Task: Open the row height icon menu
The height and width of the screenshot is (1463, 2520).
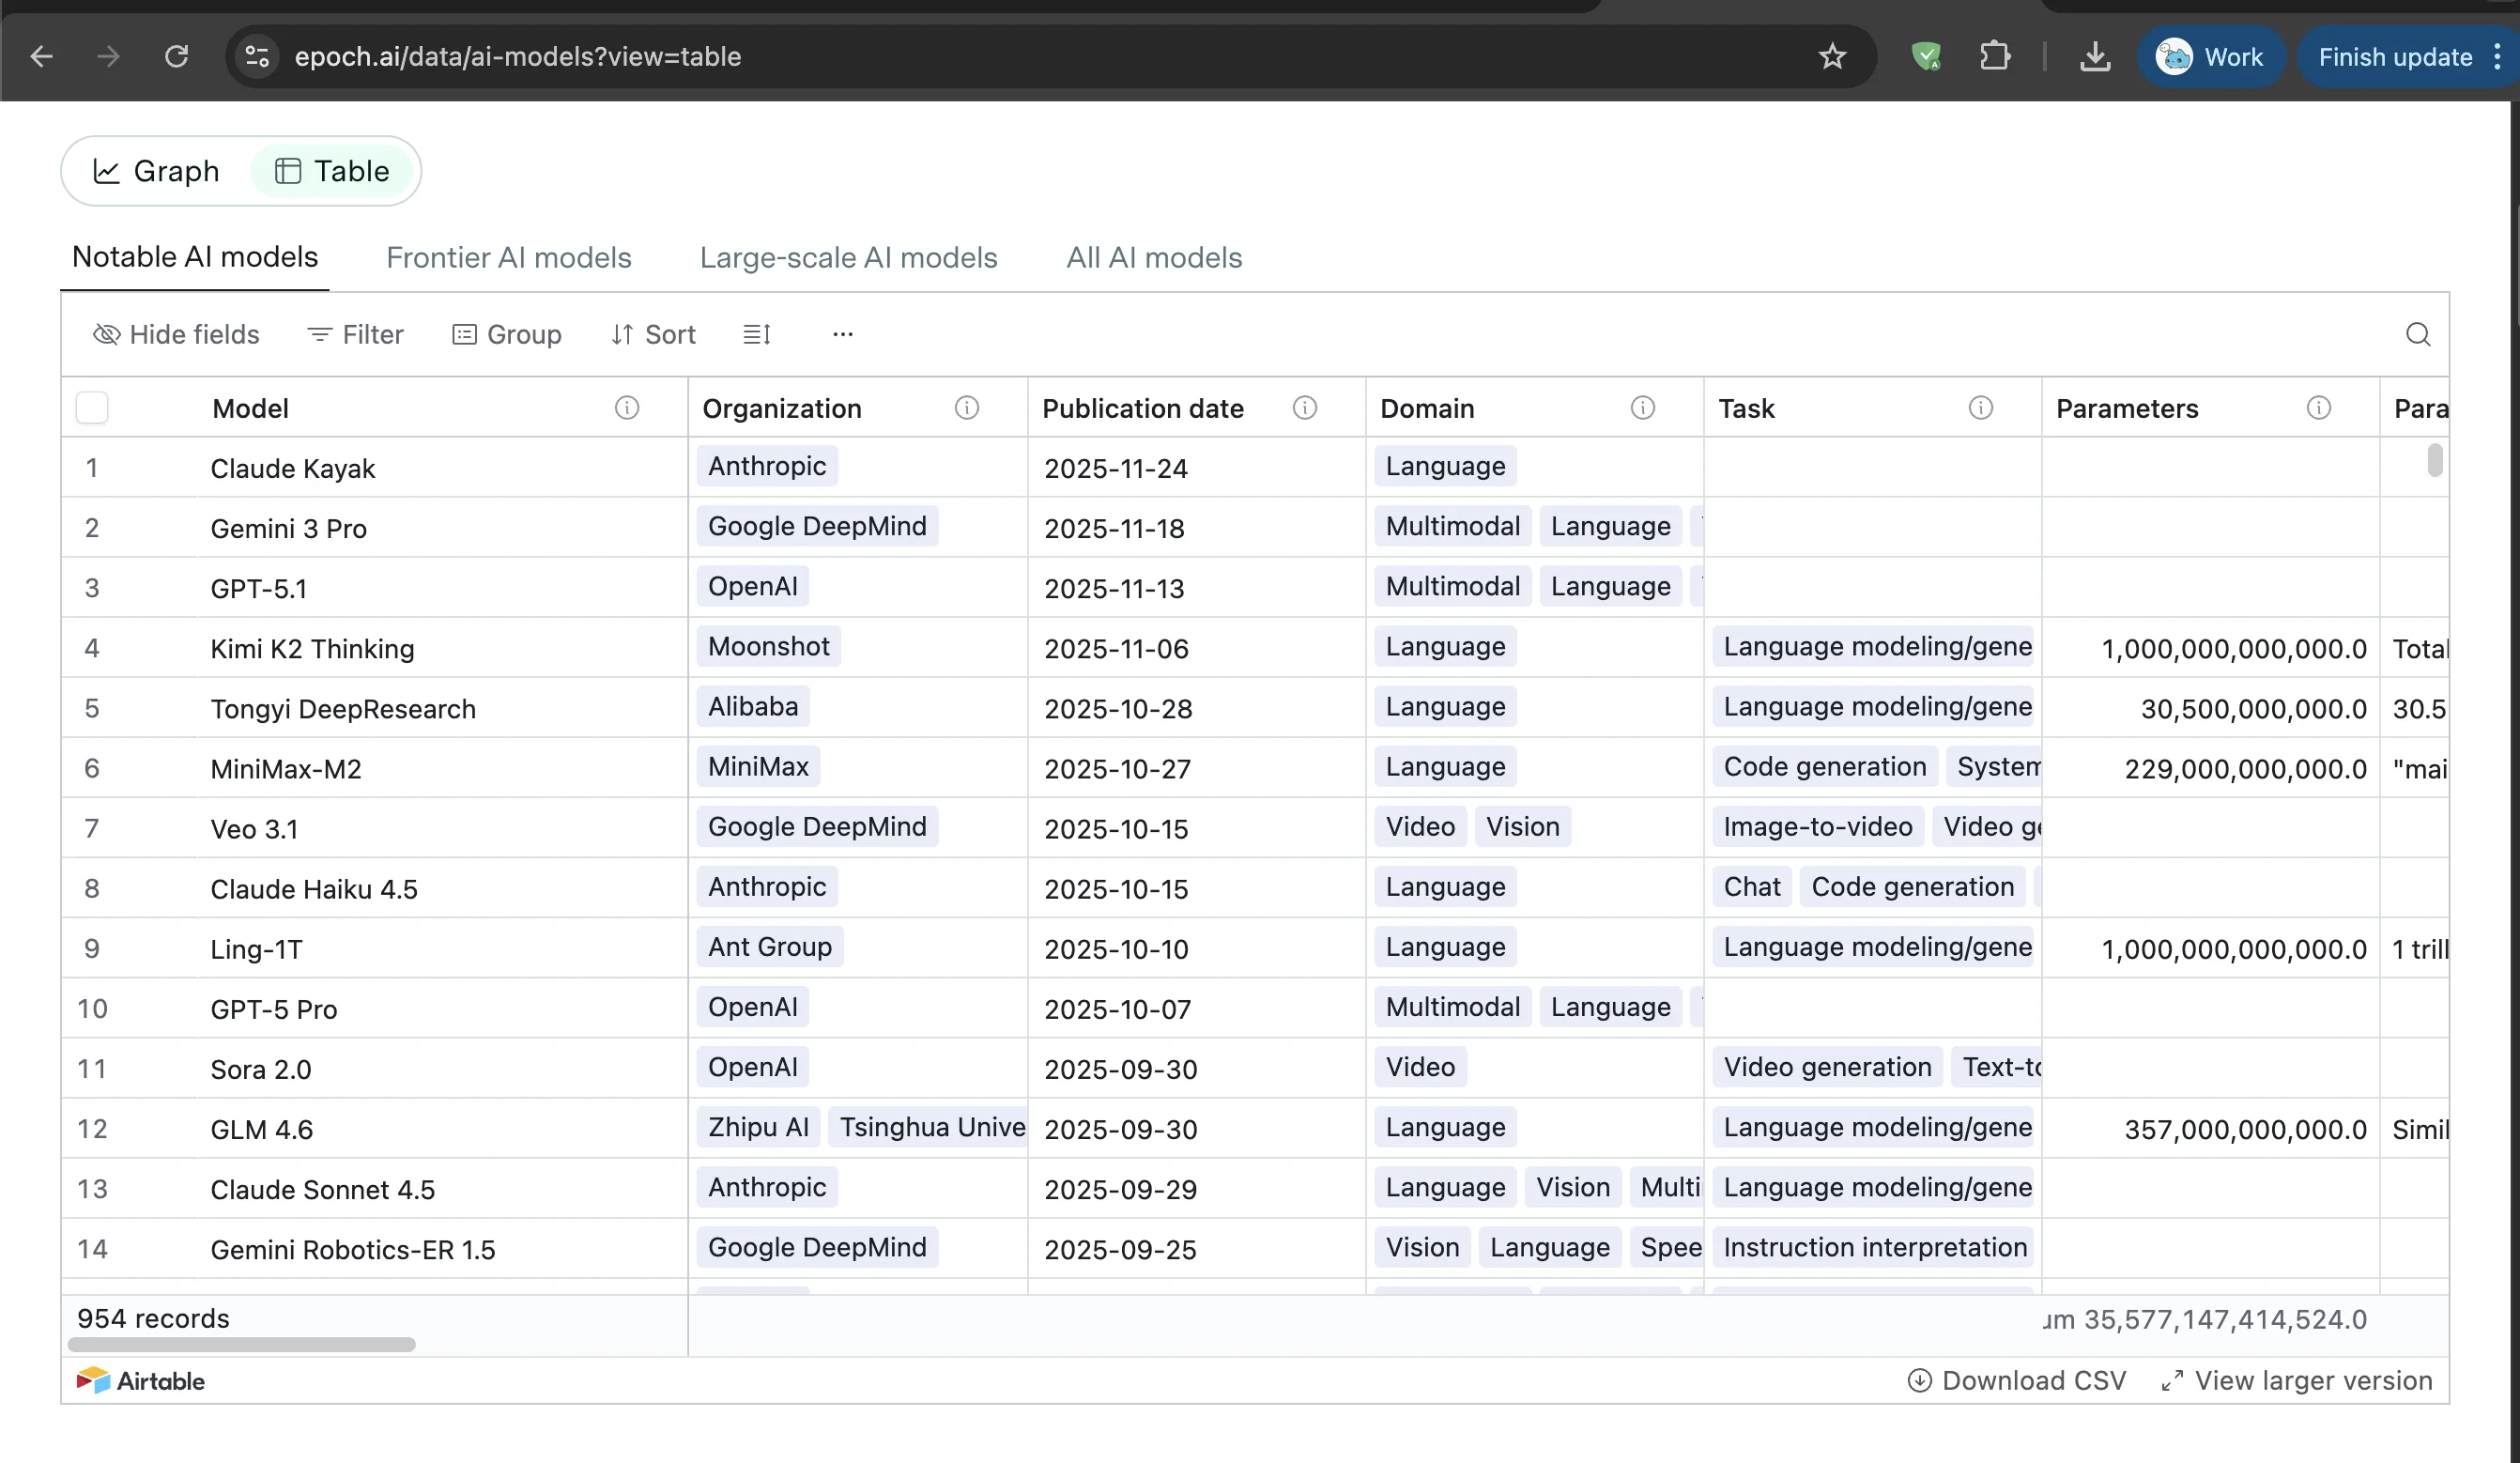Action: click(x=756, y=334)
